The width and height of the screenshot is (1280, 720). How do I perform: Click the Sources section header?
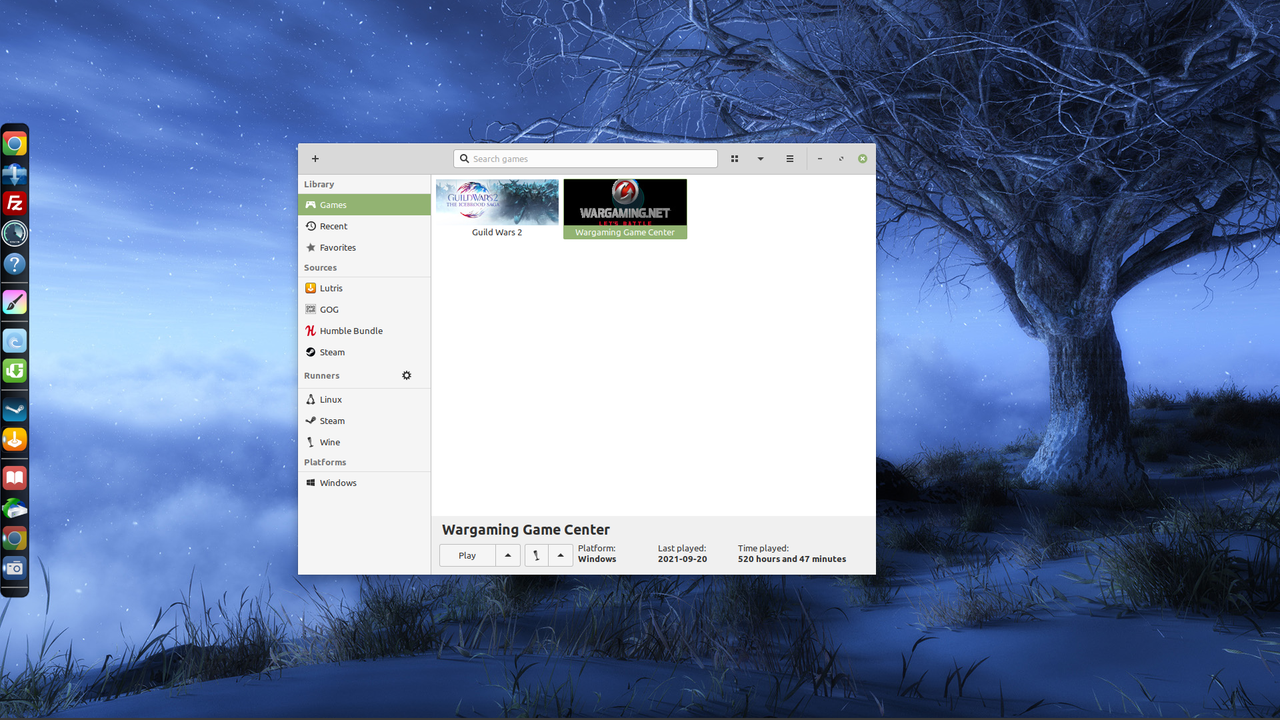[x=320, y=268]
